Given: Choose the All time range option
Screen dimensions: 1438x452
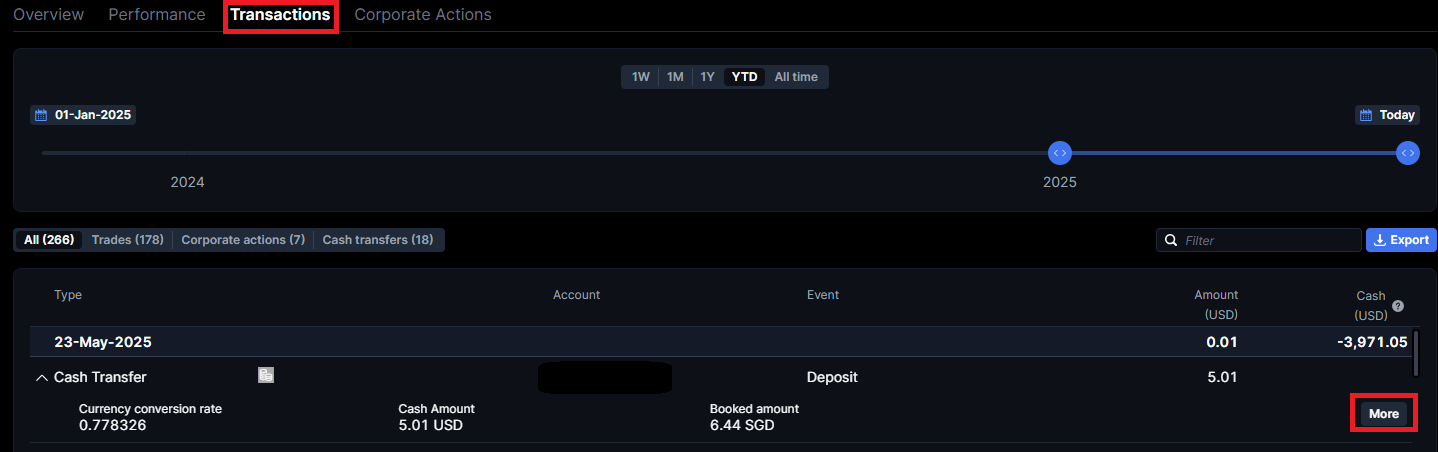Looking at the screenshot, I should click(796, 77).
